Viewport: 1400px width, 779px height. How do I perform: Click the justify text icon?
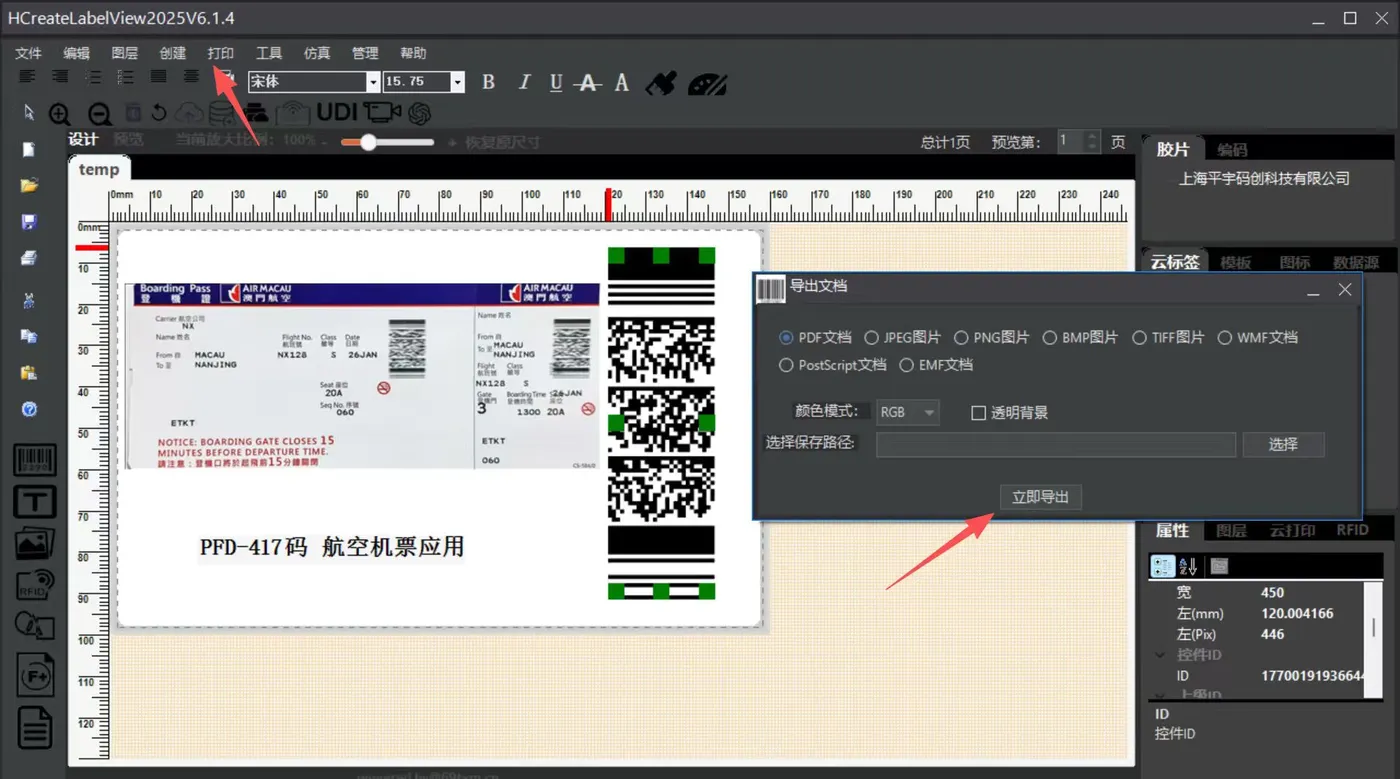click(159, 77)
